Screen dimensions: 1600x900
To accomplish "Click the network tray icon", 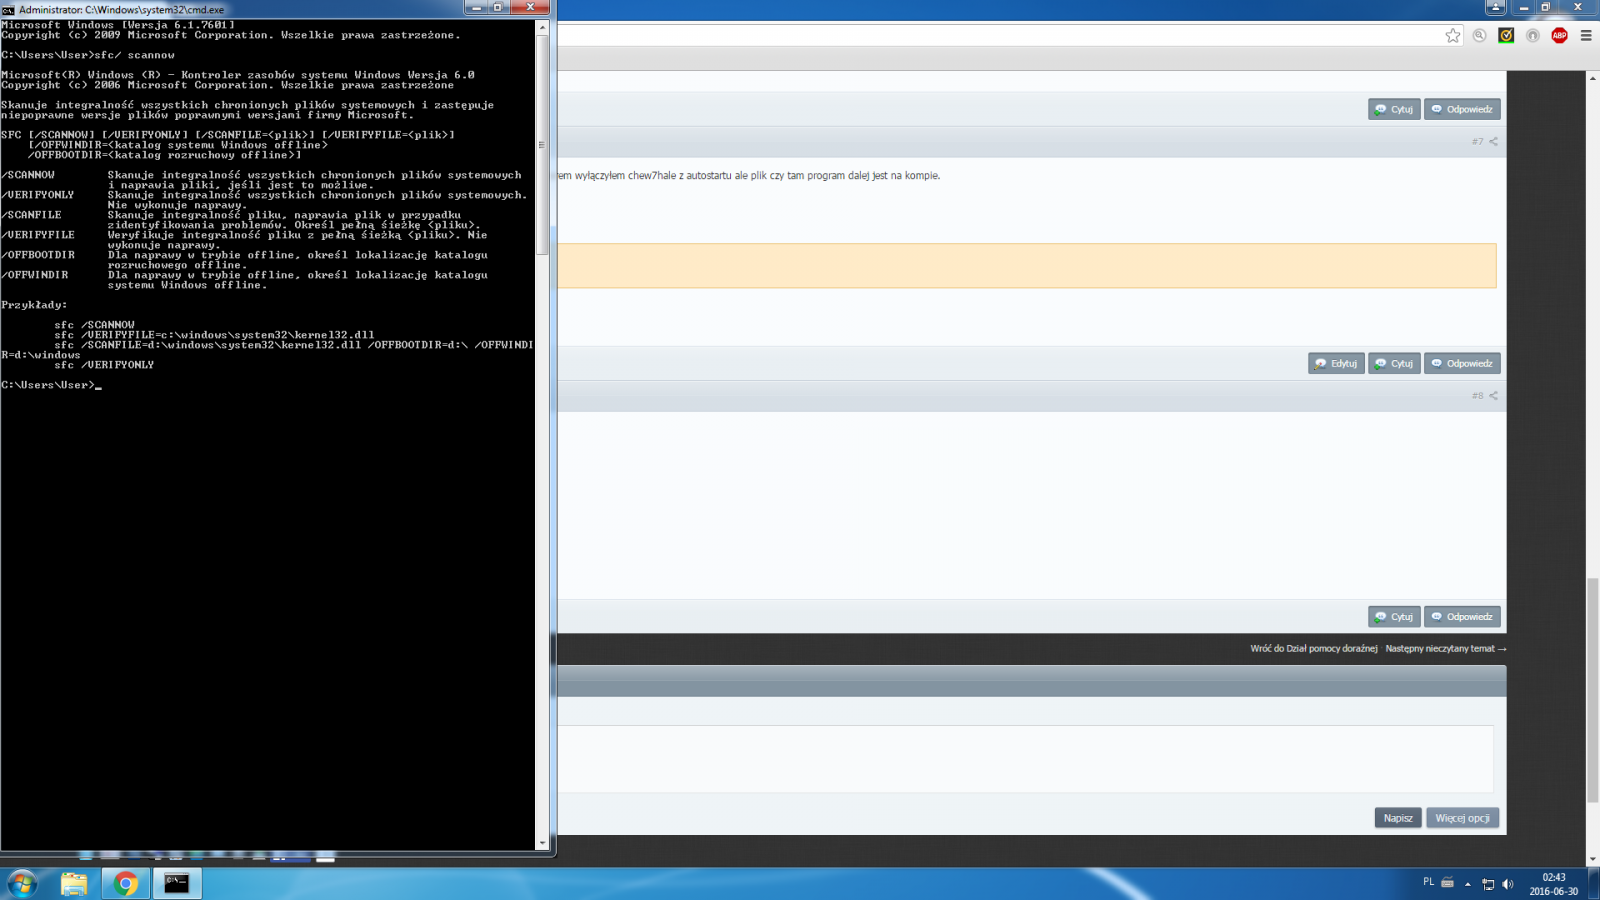I will click(x=1488, y=884).
